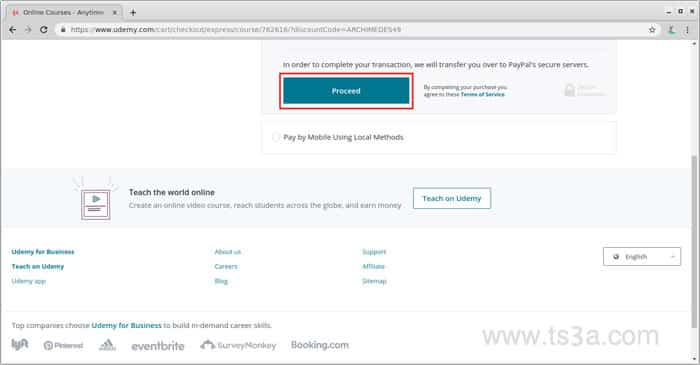Open the Affiliate link

click(373, 266)
